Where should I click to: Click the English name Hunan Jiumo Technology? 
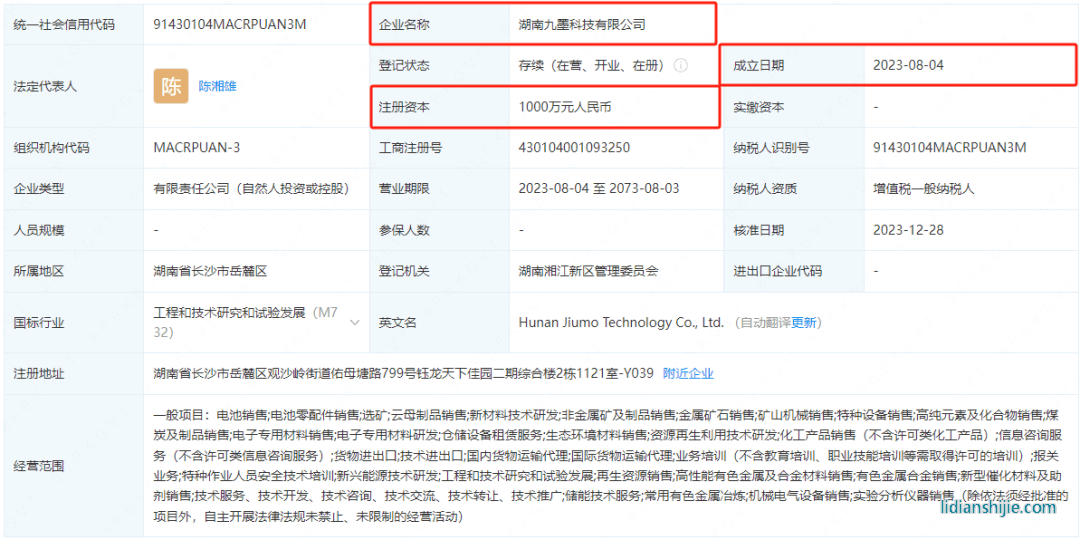[x=620, y=323]
